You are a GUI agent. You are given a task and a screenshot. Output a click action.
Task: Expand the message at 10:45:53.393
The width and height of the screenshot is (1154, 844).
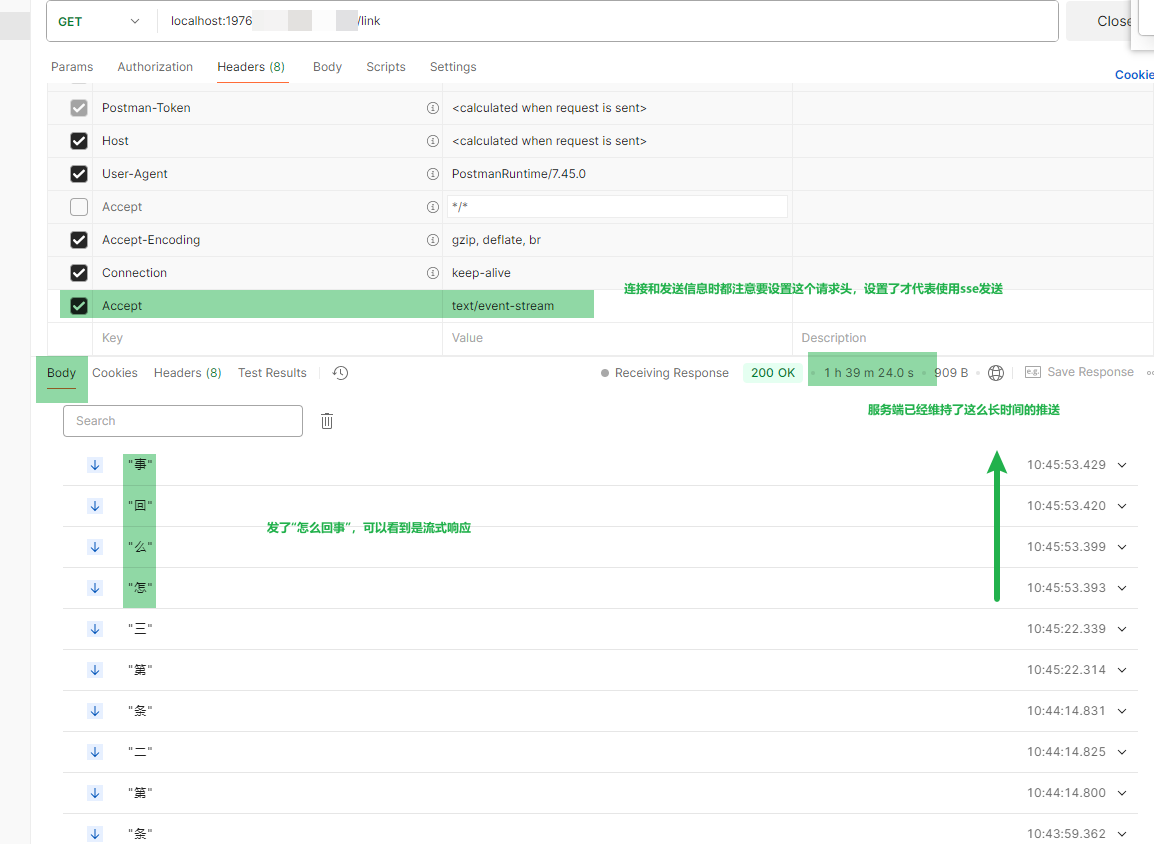coord(1122,588)
